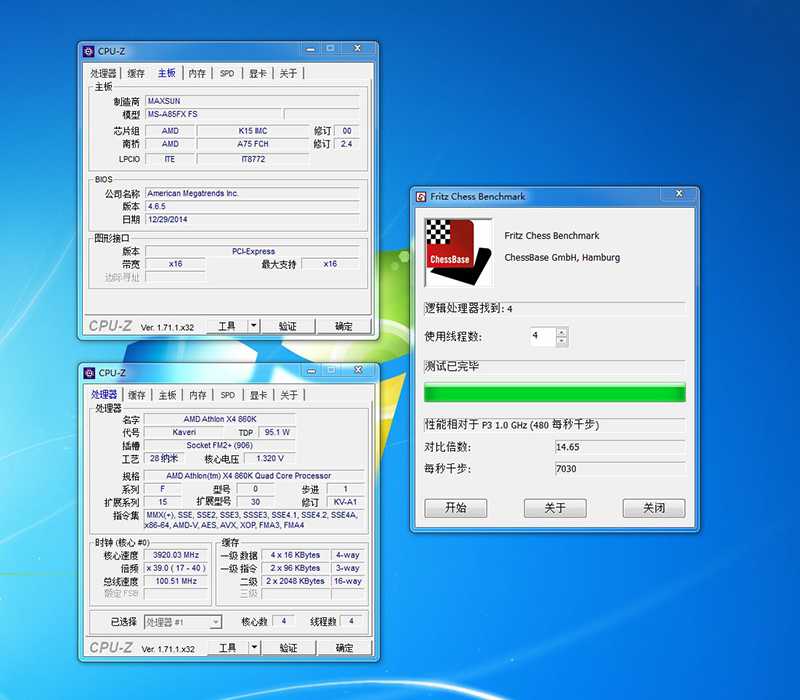Minimize the top CPU-Z window

(311, 49)
